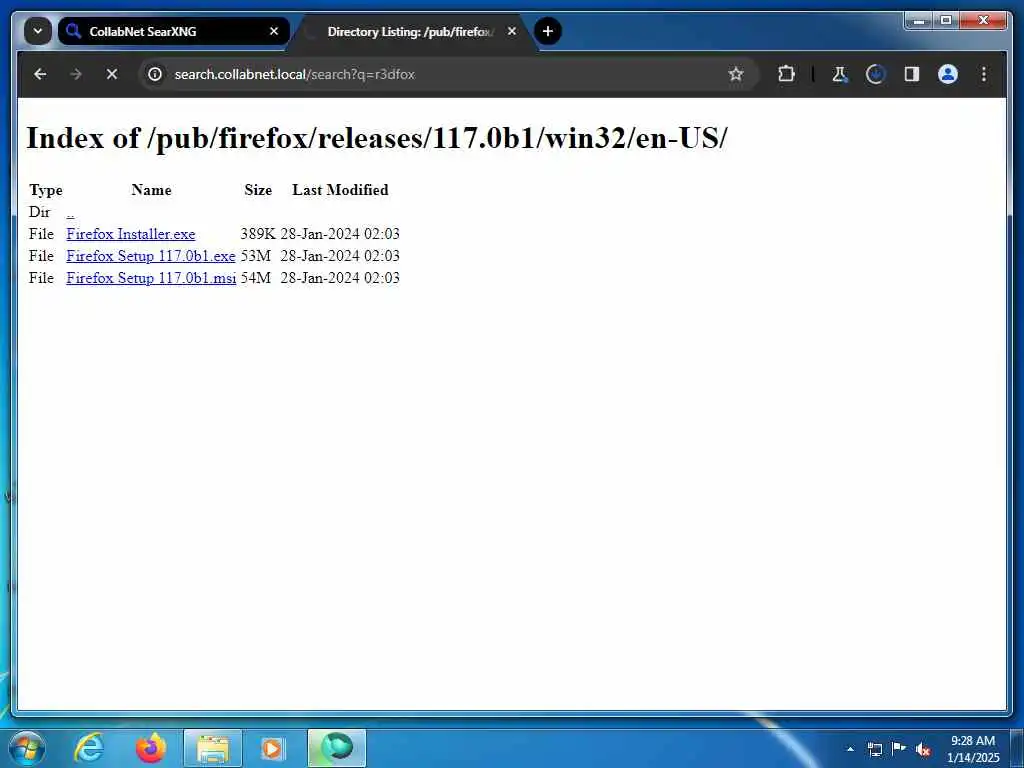Viewport: 1024px width, 768px height.
Task: Open the network status tray icon
Action: point(874,749)
